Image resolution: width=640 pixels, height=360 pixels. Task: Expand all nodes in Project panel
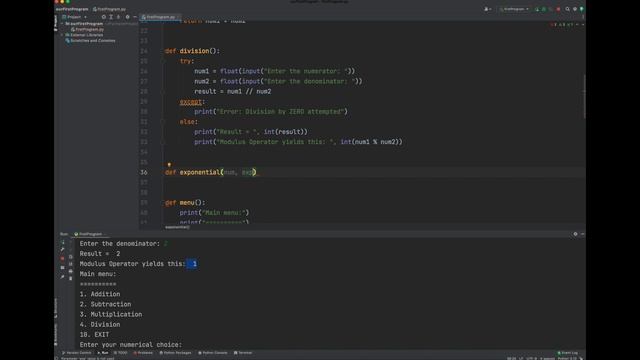point(111,17)
